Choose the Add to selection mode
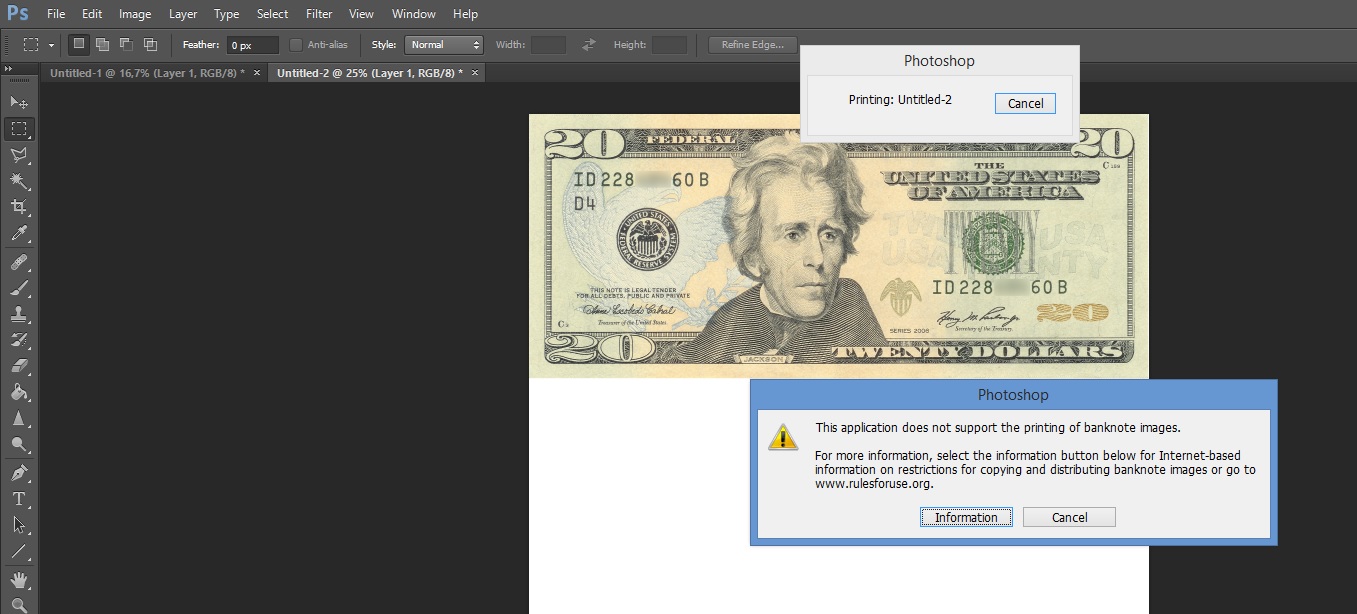 (102, 45)
